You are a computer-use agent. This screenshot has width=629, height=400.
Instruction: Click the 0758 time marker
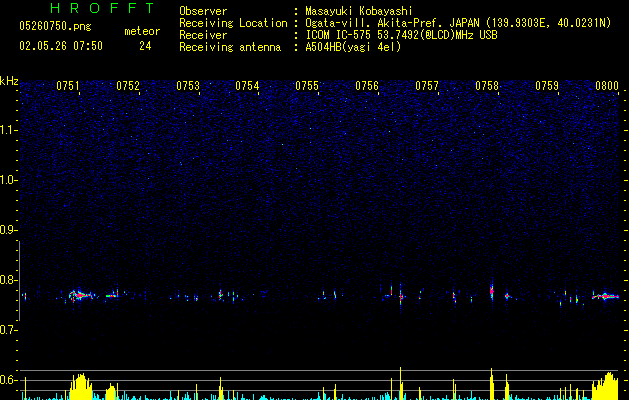pyautogui.click(x=487, y=86)
